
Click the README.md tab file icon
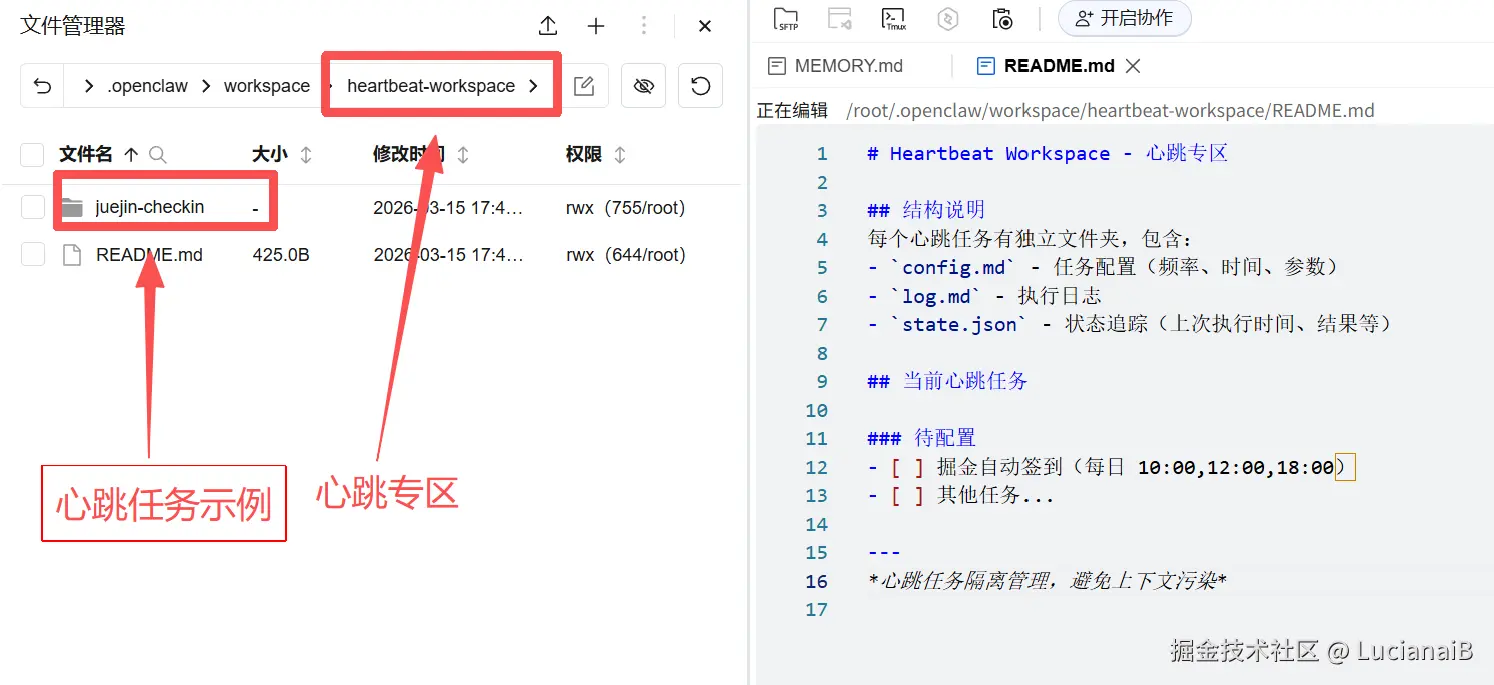pyautogui.click(x=986, y=66)
